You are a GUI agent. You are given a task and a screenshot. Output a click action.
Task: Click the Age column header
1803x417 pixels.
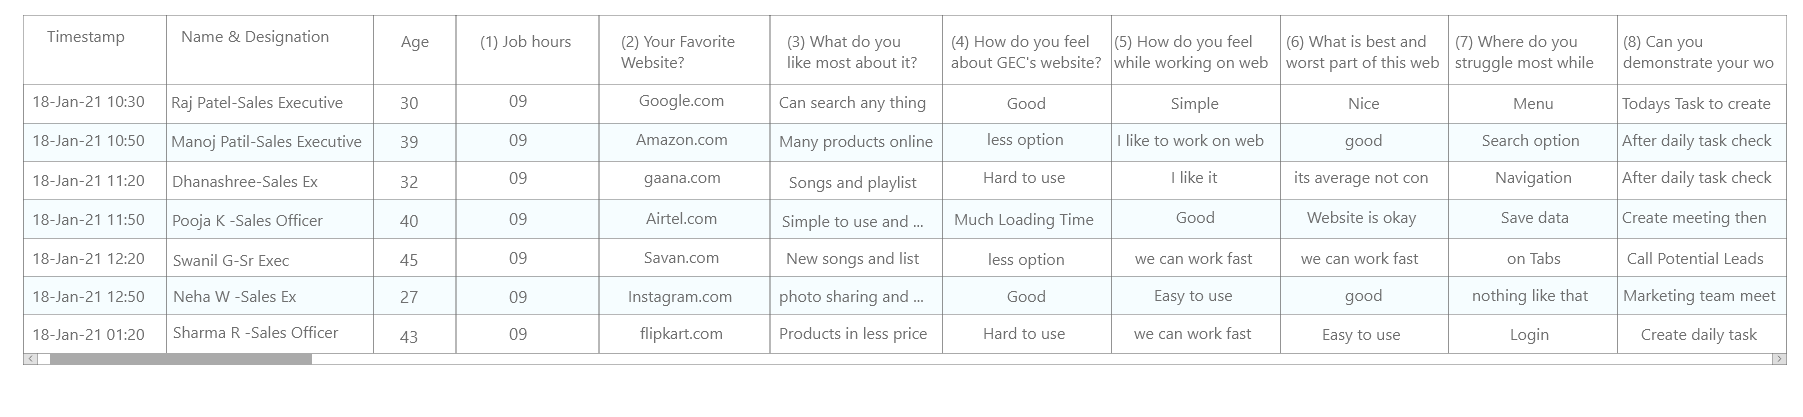[415, 50]
